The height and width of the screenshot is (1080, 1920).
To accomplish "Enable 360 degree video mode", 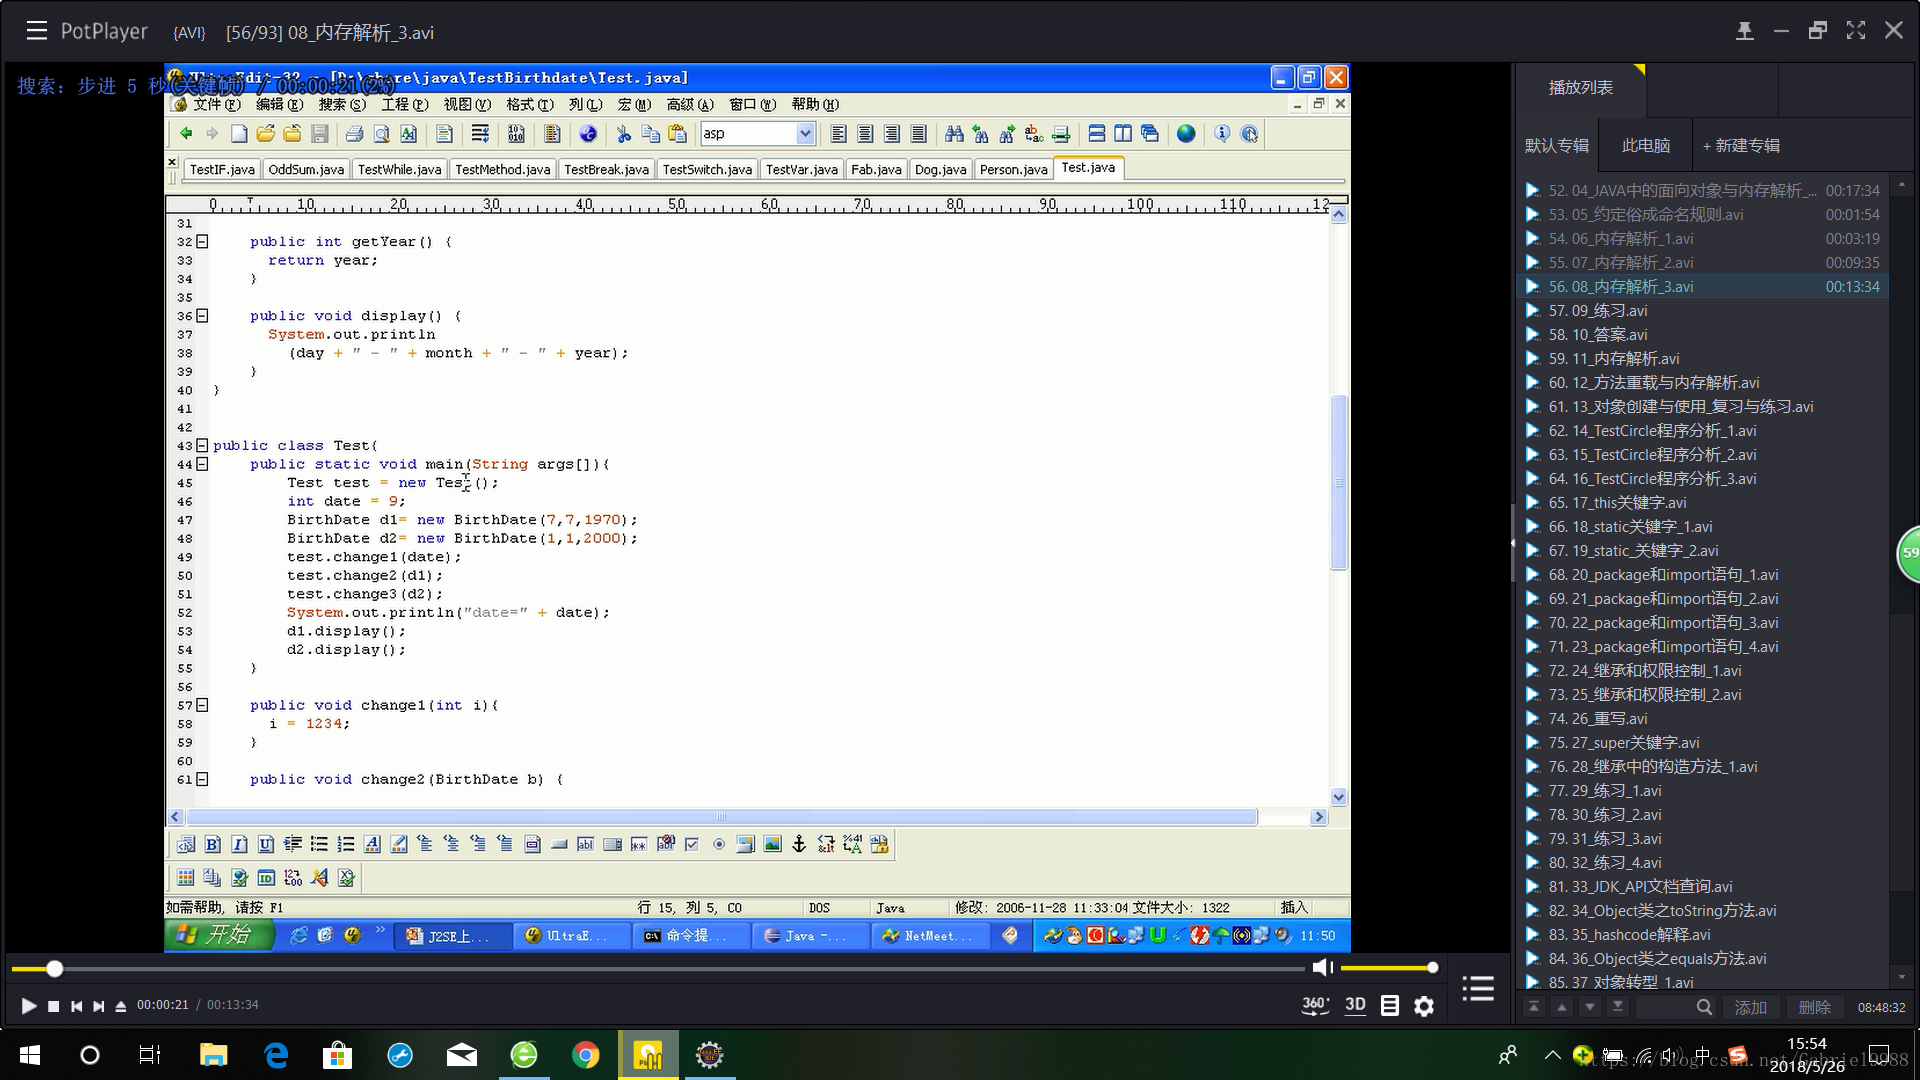I will coord(1314,1005).
